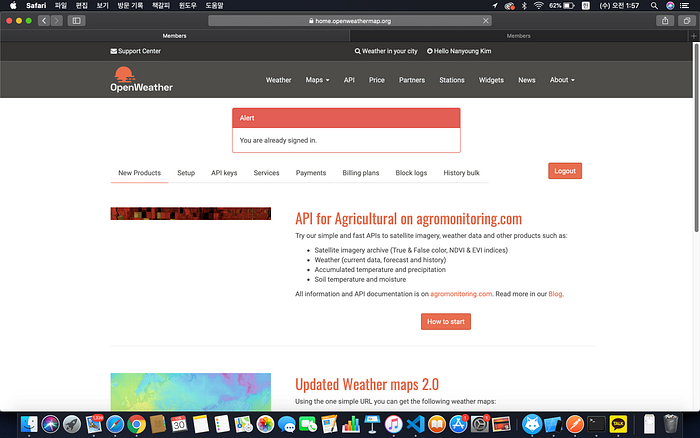
Task: Stop loading with the X in address bar
Action: [x=486, y=21]
